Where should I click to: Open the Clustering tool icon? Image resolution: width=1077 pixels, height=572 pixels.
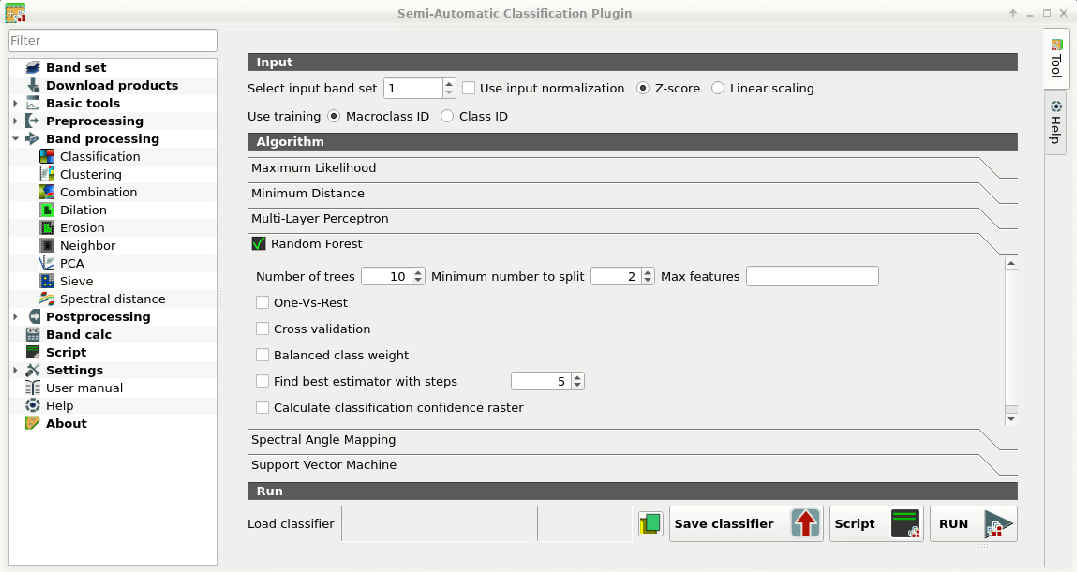coord(46,174)
